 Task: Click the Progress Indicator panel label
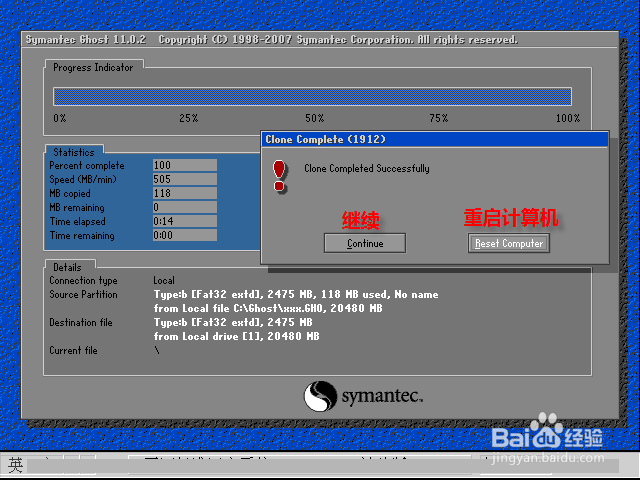tap(93, 67)
